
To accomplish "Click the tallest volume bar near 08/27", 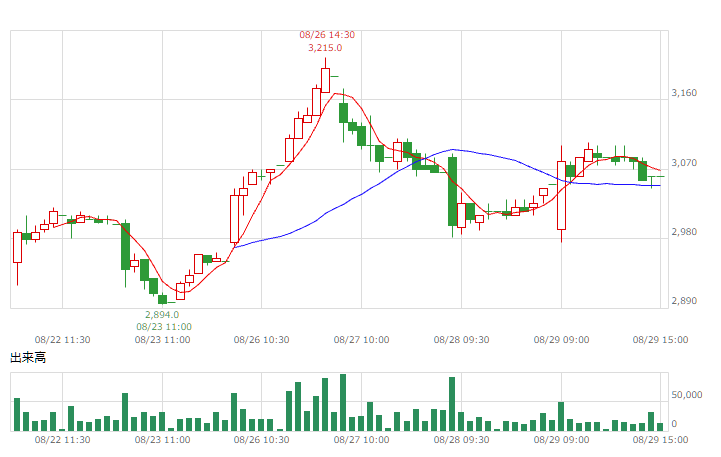I will click(343, 402).
